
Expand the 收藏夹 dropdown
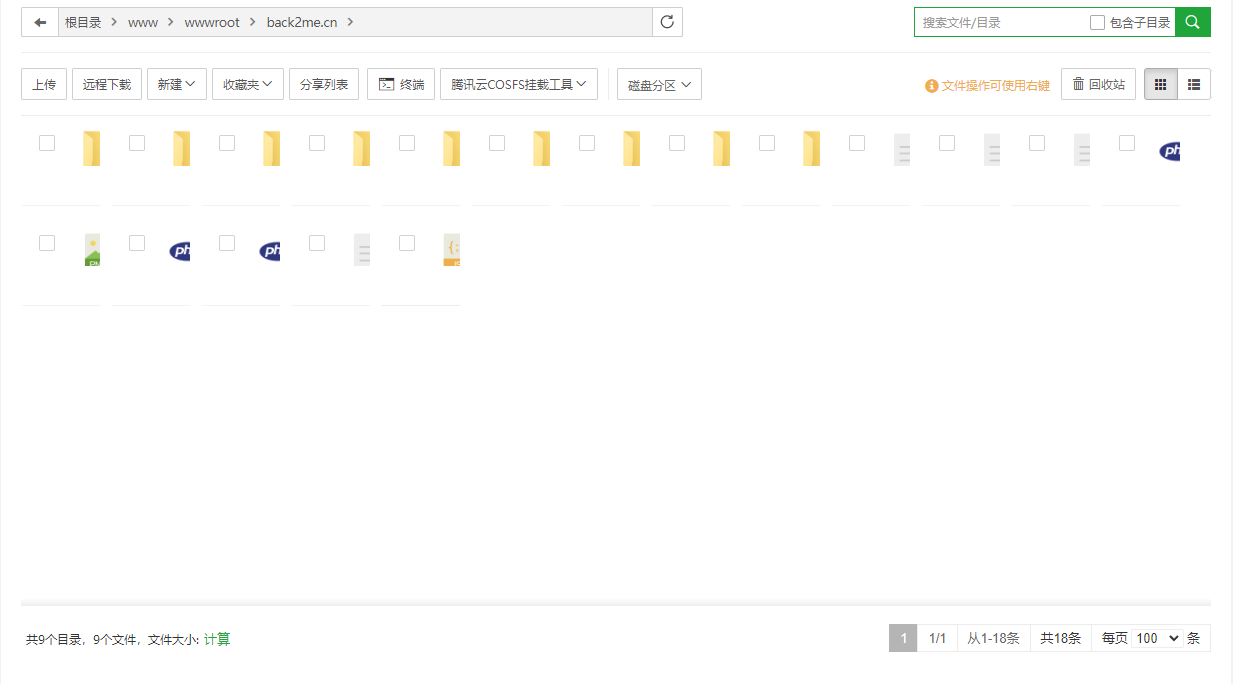[x=248, y=84]
